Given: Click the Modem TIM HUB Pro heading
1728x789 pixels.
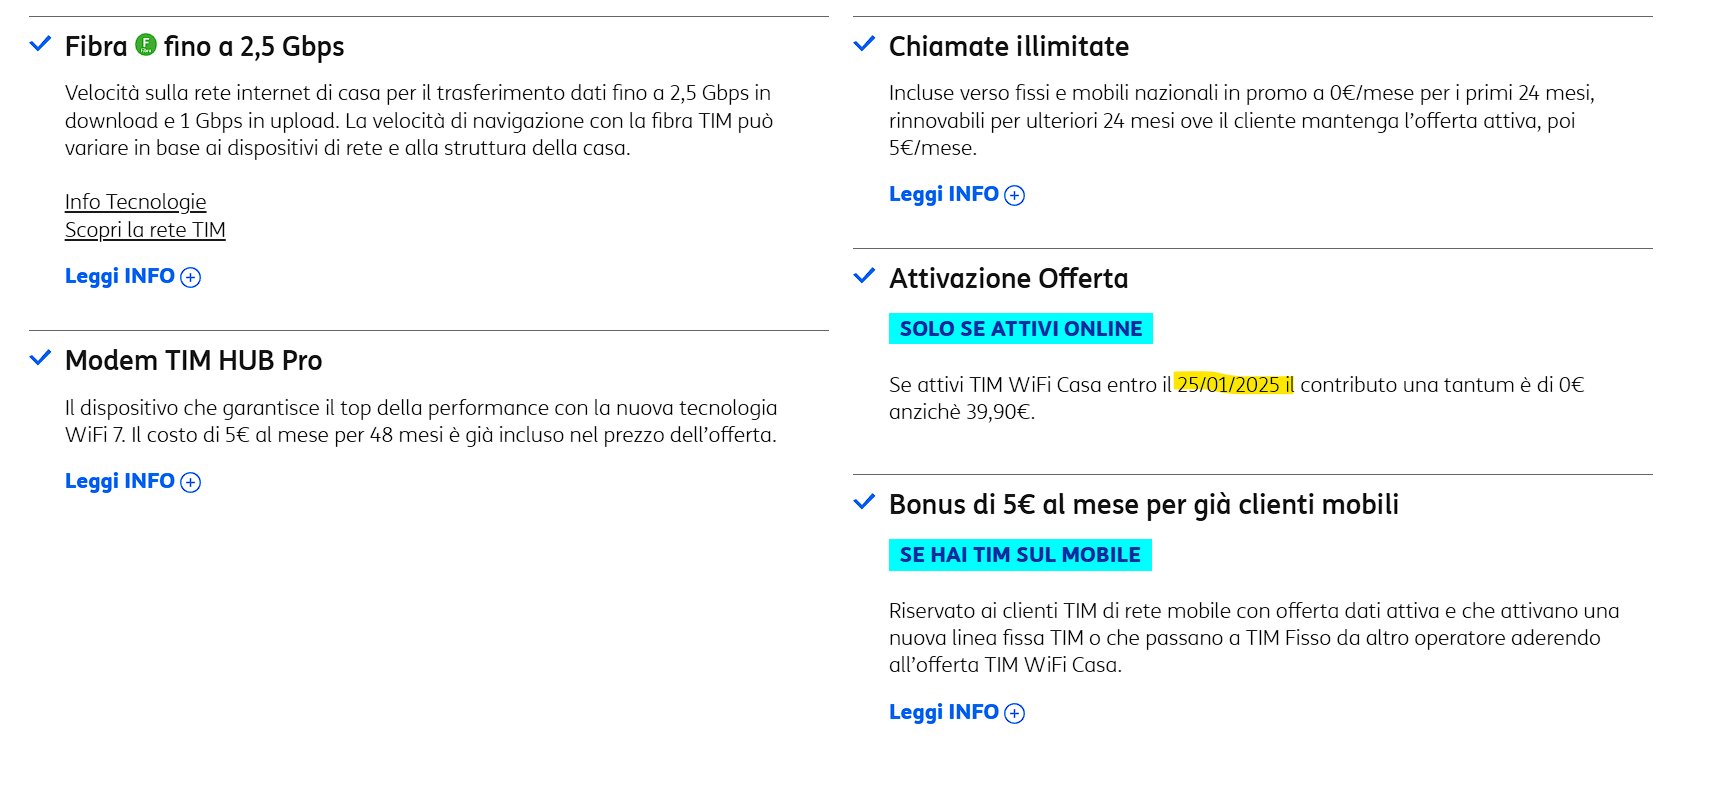Looking at the screenshot, I should (x=194, y=360).
